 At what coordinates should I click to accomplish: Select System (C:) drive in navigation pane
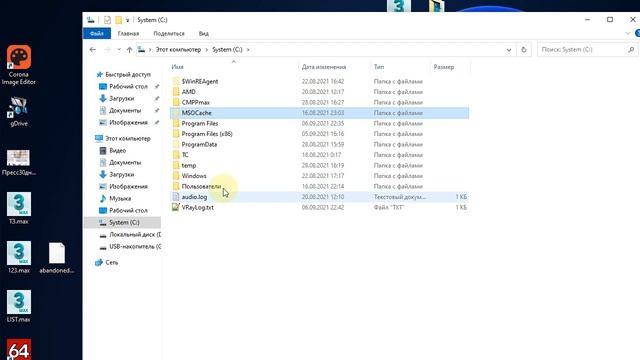[x=124, y=222]
